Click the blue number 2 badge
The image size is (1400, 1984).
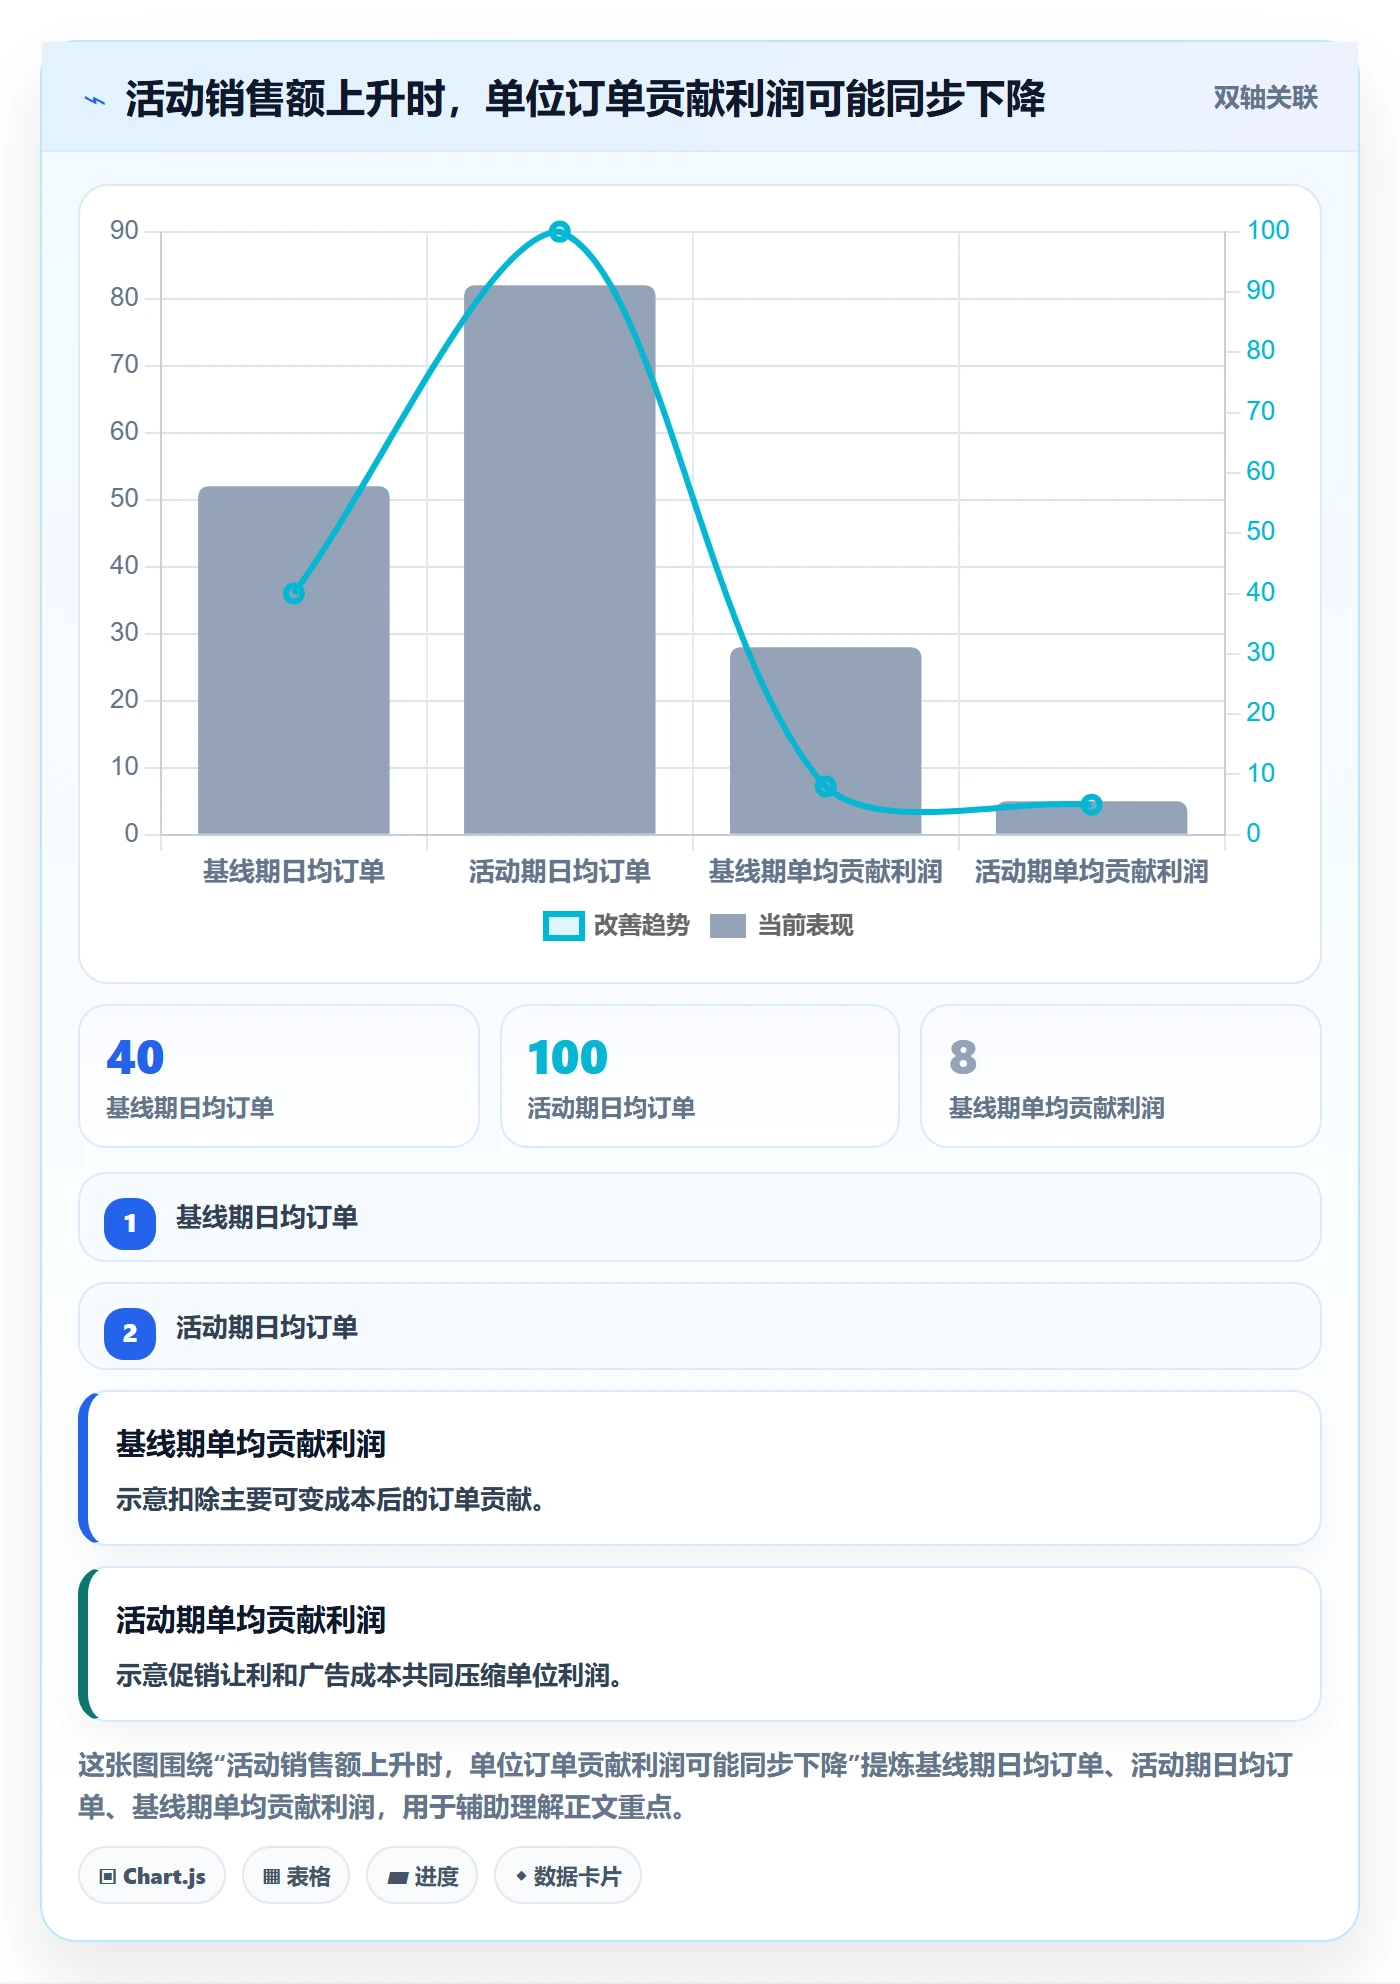point(130,1333)
